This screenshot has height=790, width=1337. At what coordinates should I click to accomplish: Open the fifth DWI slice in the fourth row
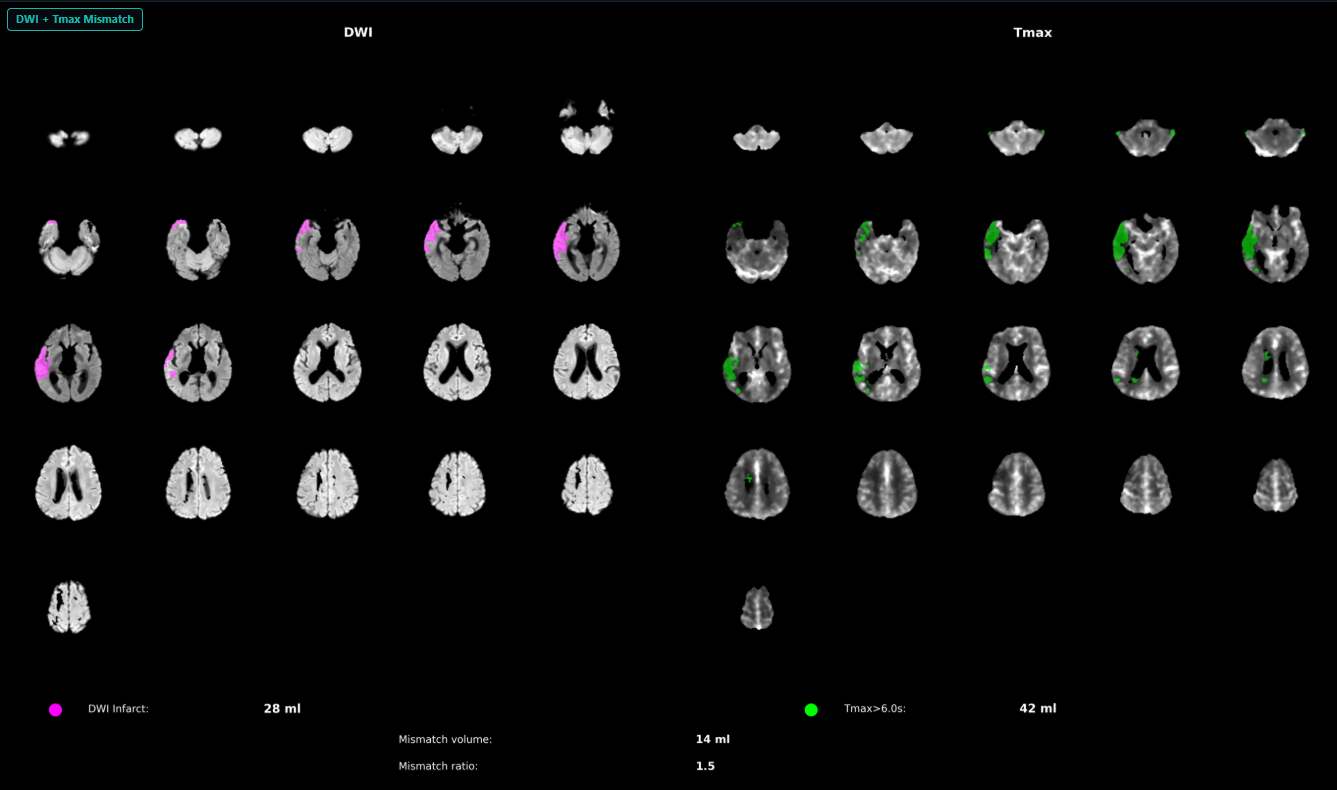(587, 485)
